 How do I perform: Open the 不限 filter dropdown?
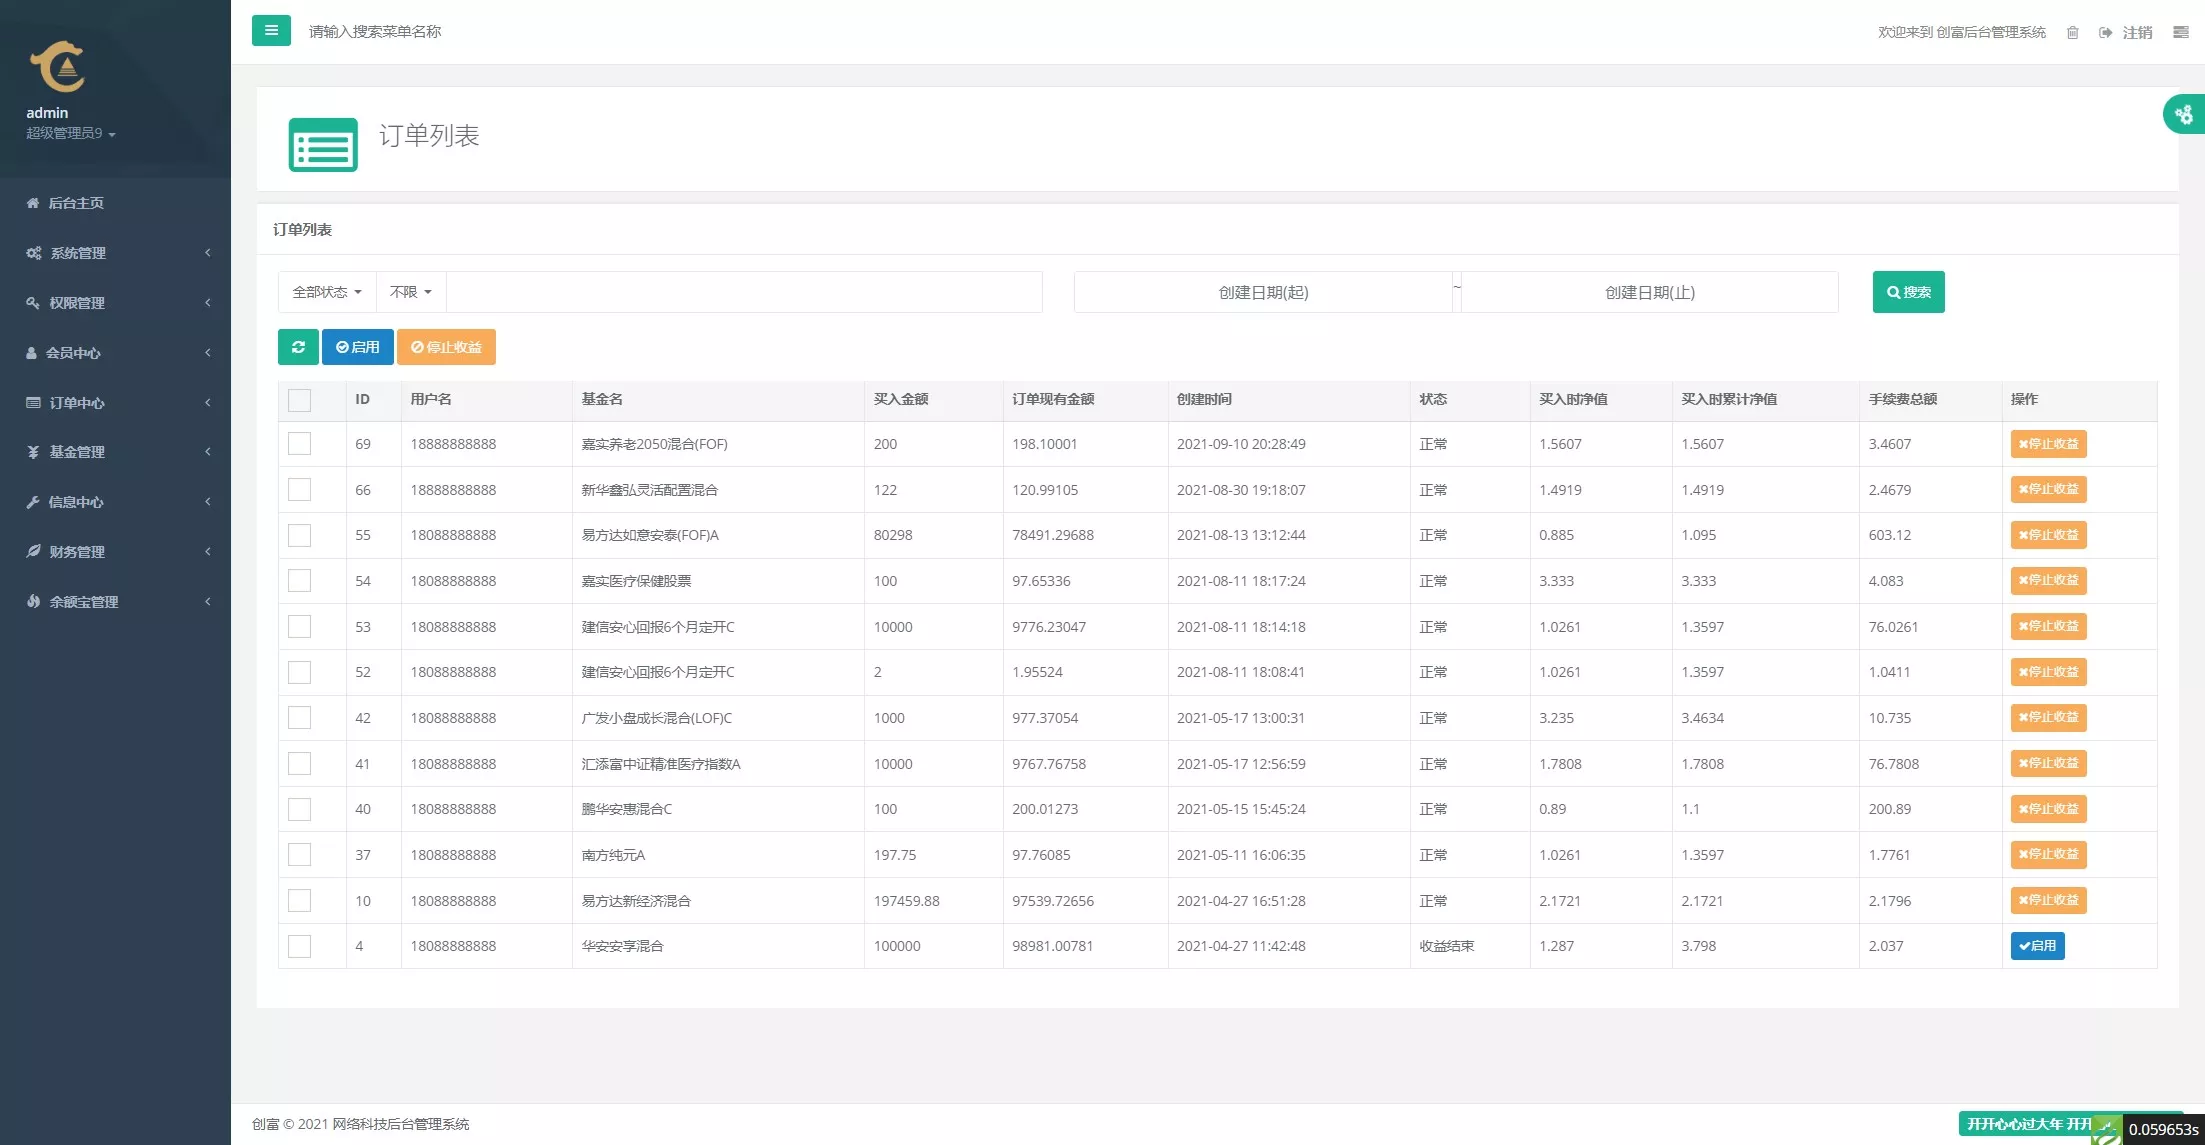411,292
